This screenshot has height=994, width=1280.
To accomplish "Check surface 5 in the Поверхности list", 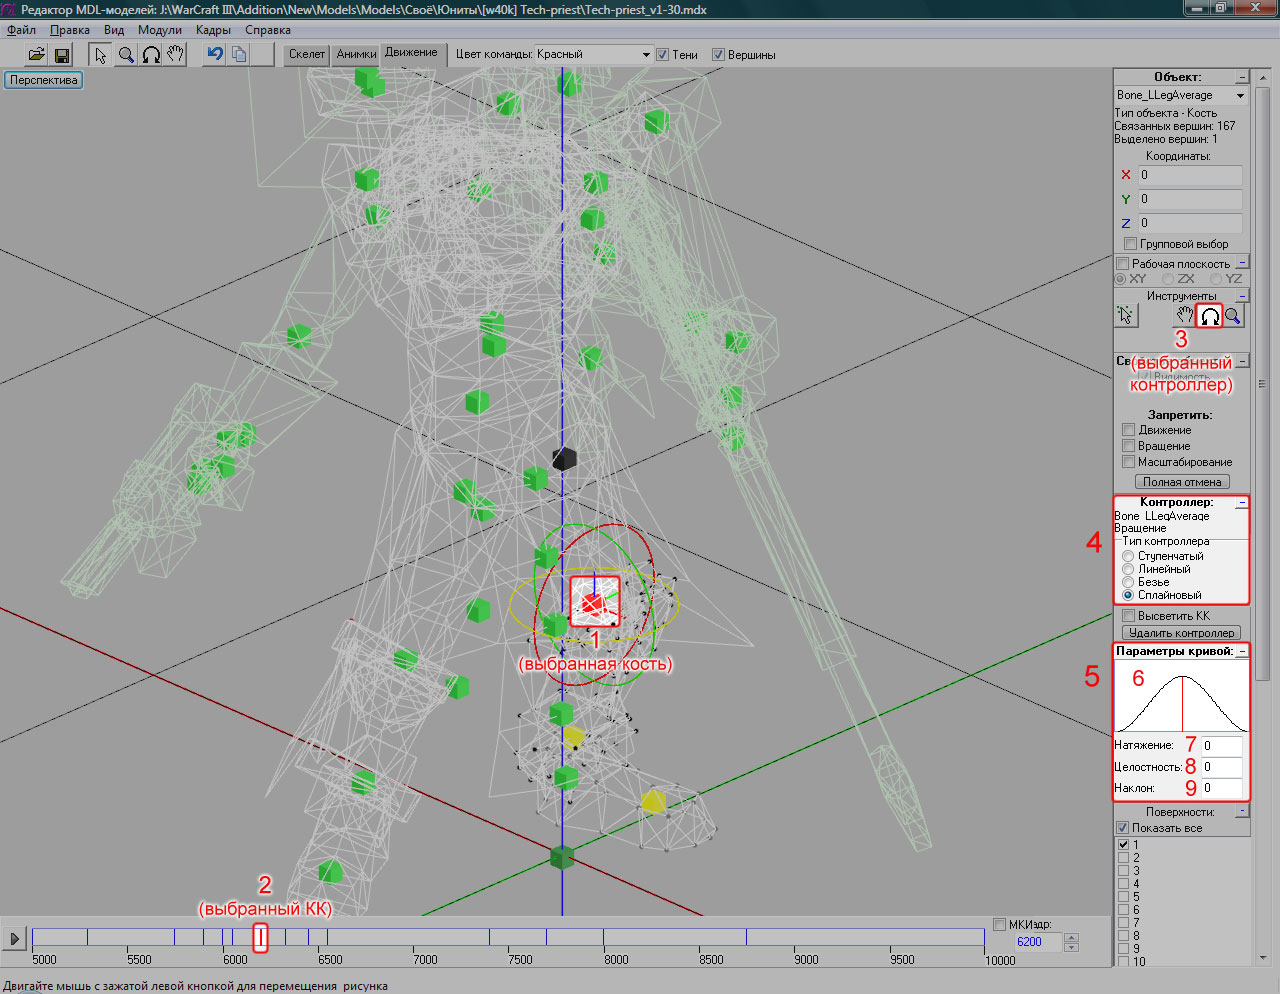I will pyautogui.click(x=1123, y=897).
